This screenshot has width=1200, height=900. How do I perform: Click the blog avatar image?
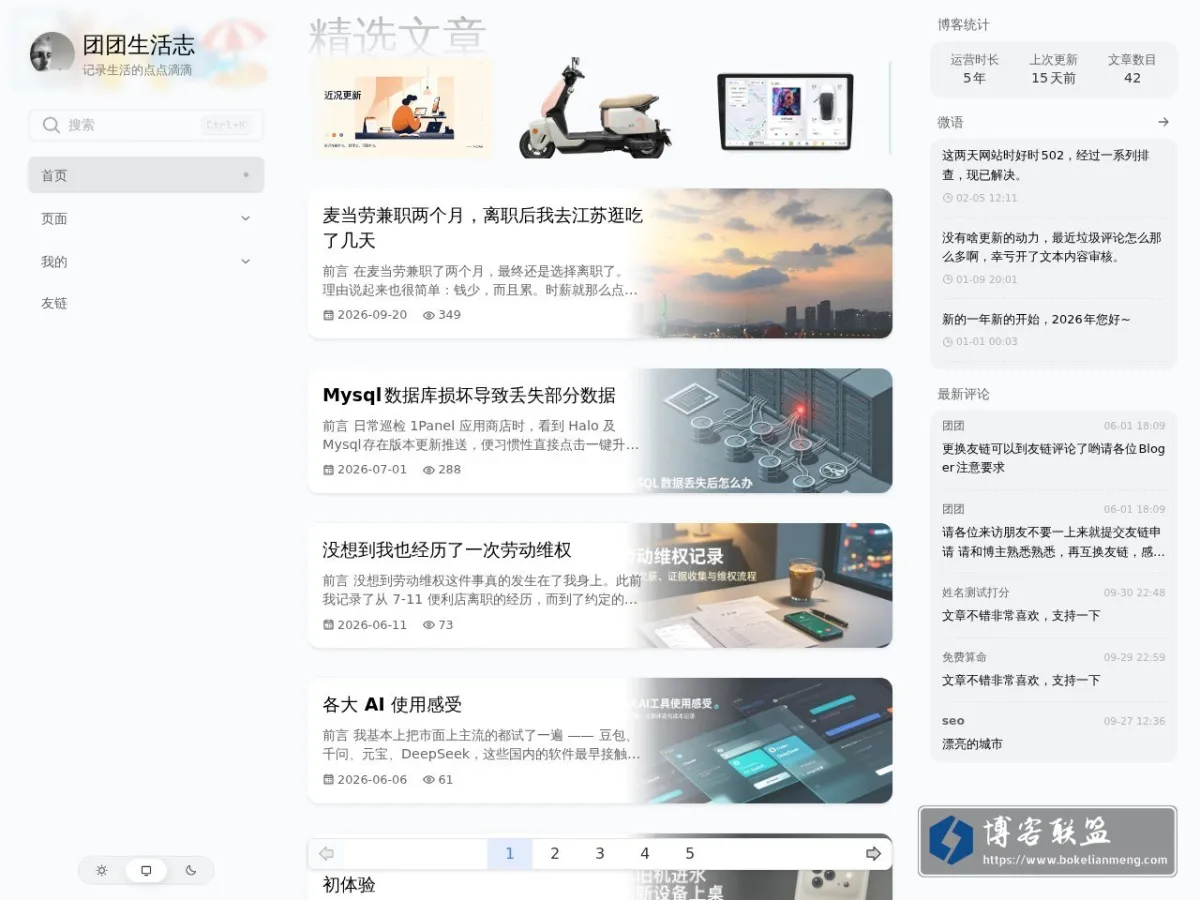(x=52, y=52)
